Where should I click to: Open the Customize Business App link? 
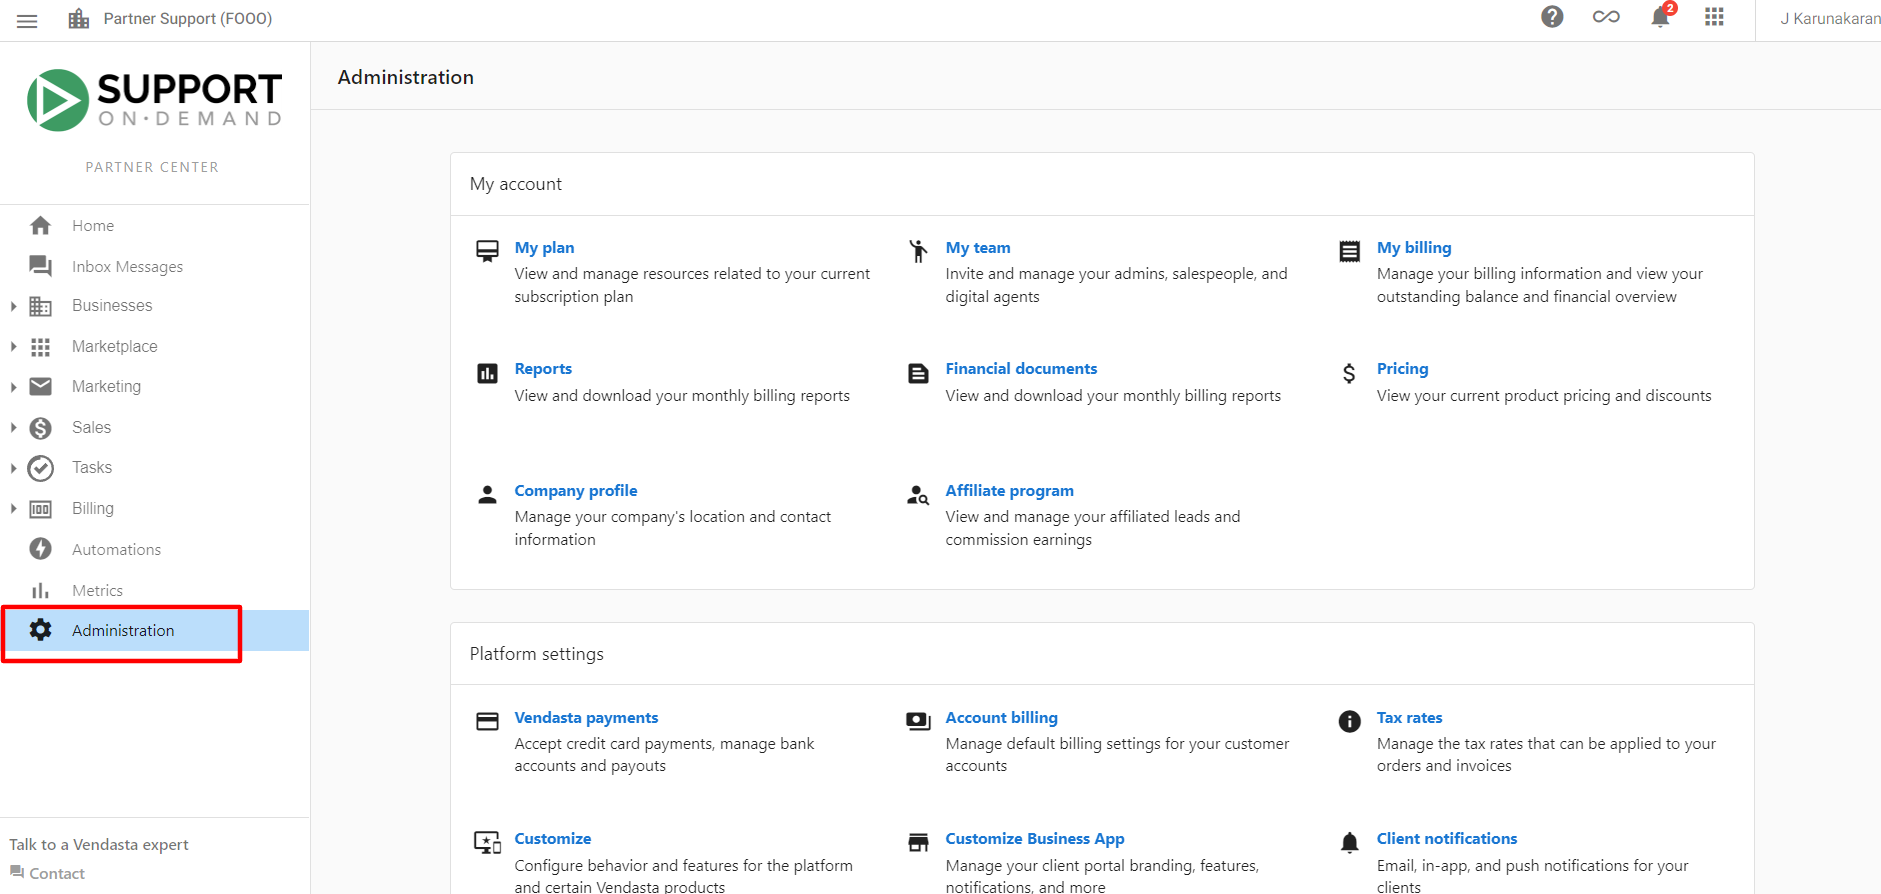tap(1035, 839)
